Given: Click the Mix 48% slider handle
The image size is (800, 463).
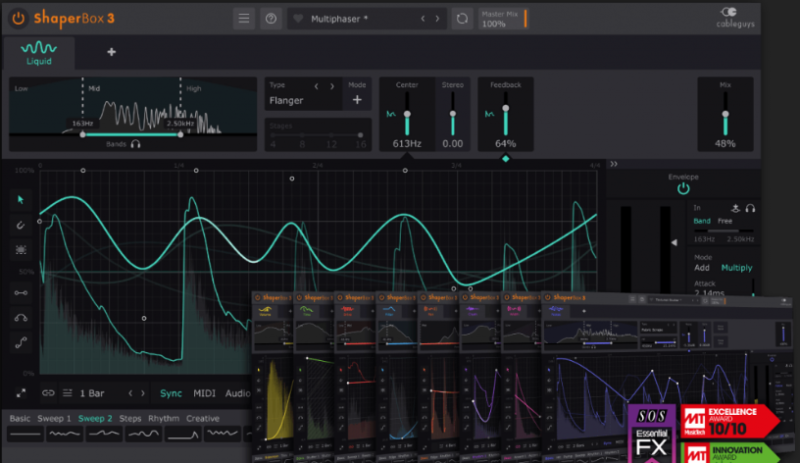Looking at the screenshot, I should 726,114.
